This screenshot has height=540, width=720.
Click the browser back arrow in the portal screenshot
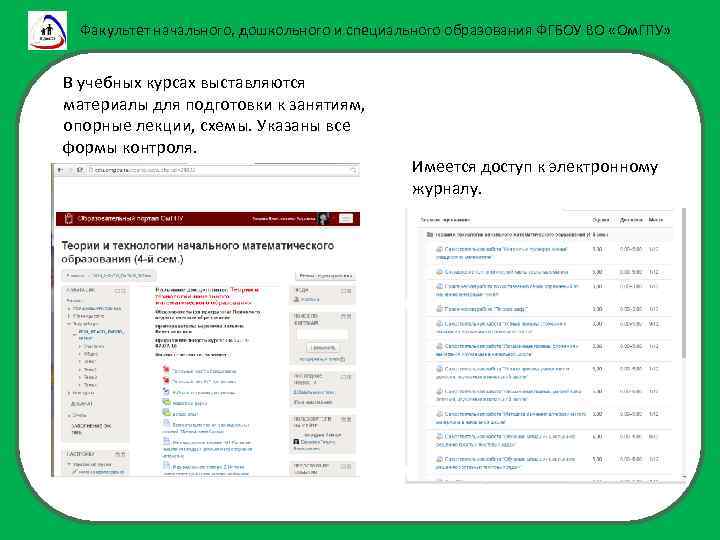coord(60,170)
